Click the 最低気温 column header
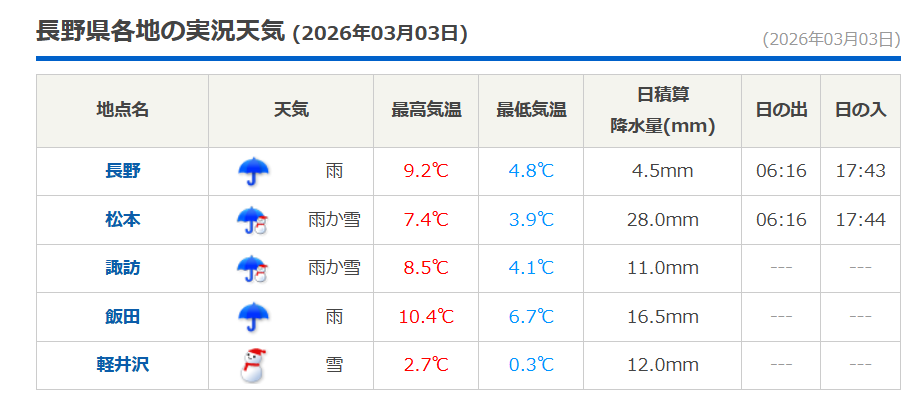 pyautogui.click(x=531, y=110)
